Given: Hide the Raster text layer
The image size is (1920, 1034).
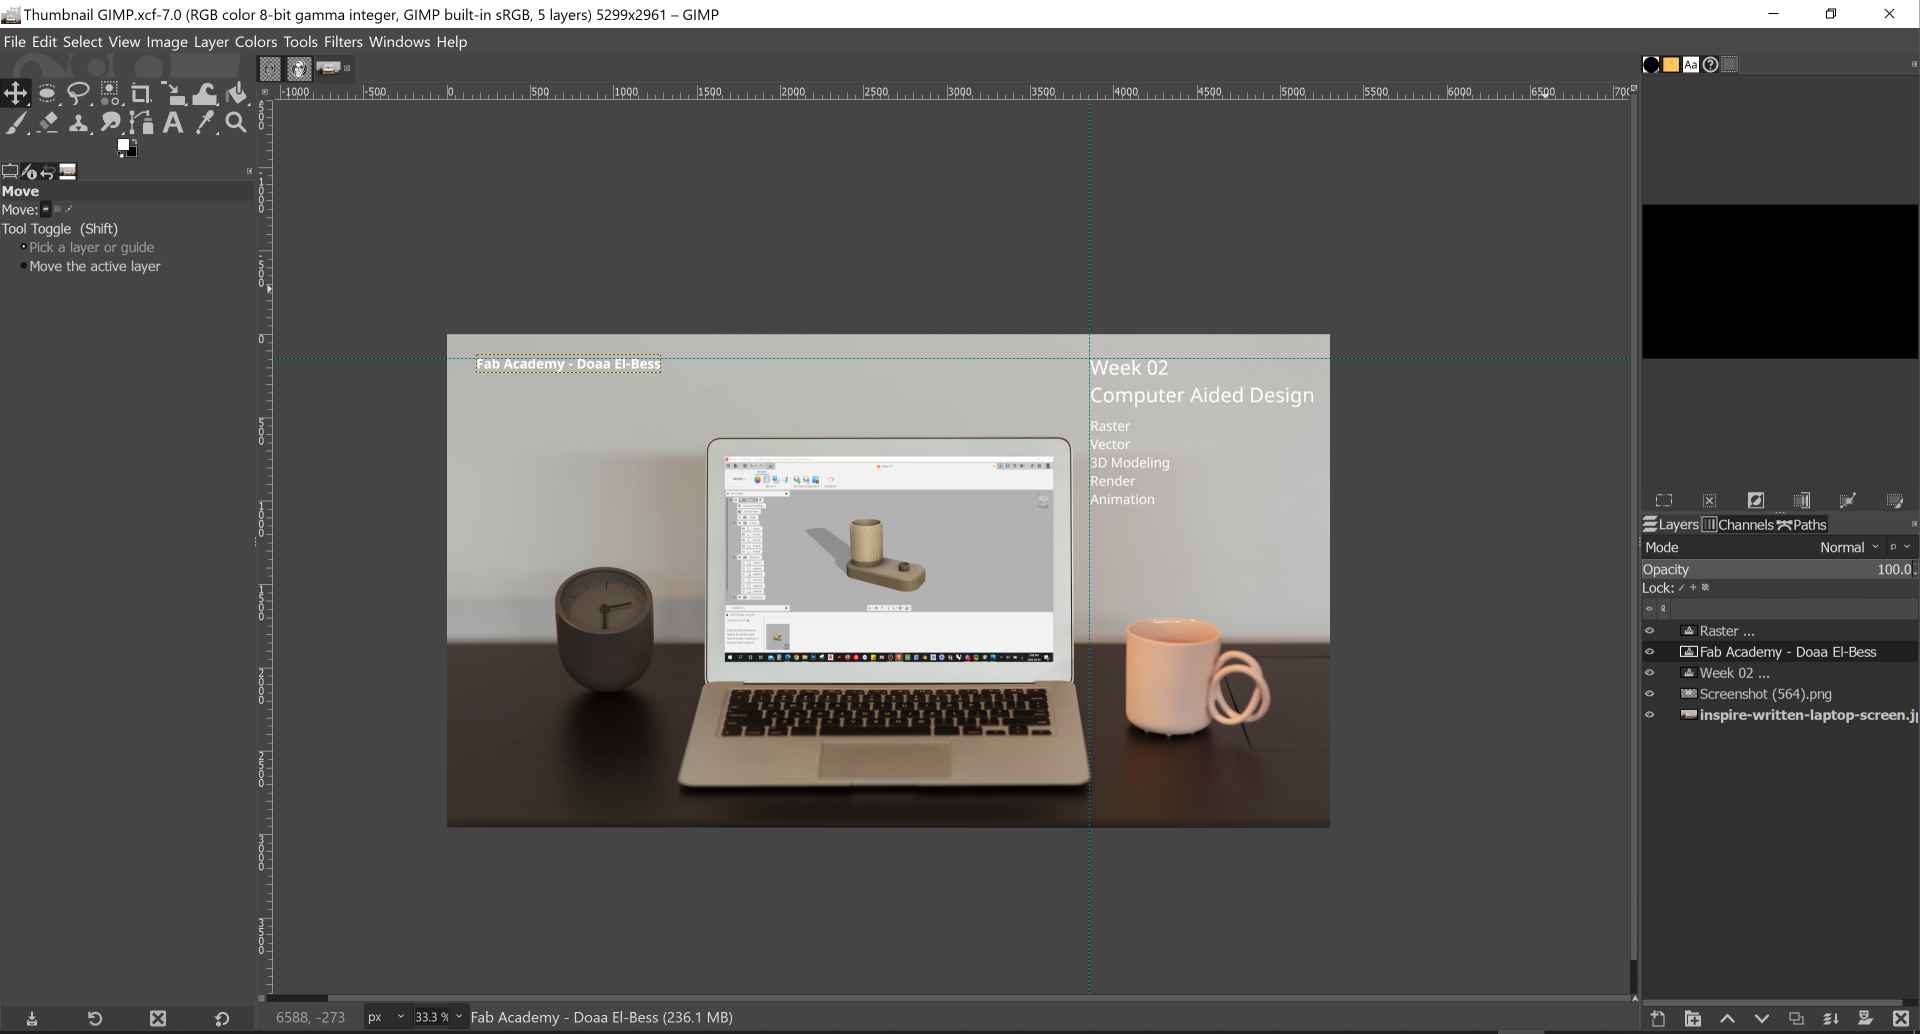Looking at the screenshot, I should (1650, 631).
